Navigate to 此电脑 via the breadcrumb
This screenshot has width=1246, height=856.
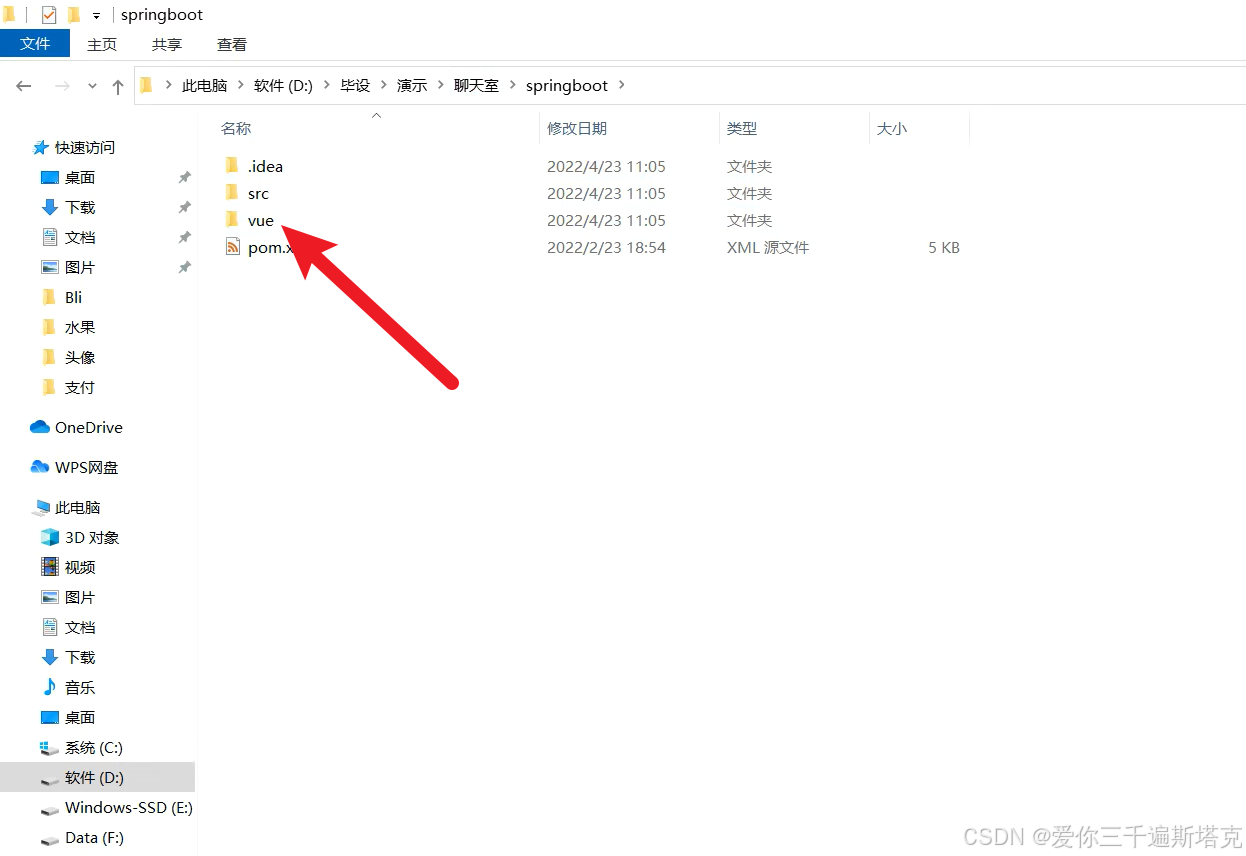[204, 85]
